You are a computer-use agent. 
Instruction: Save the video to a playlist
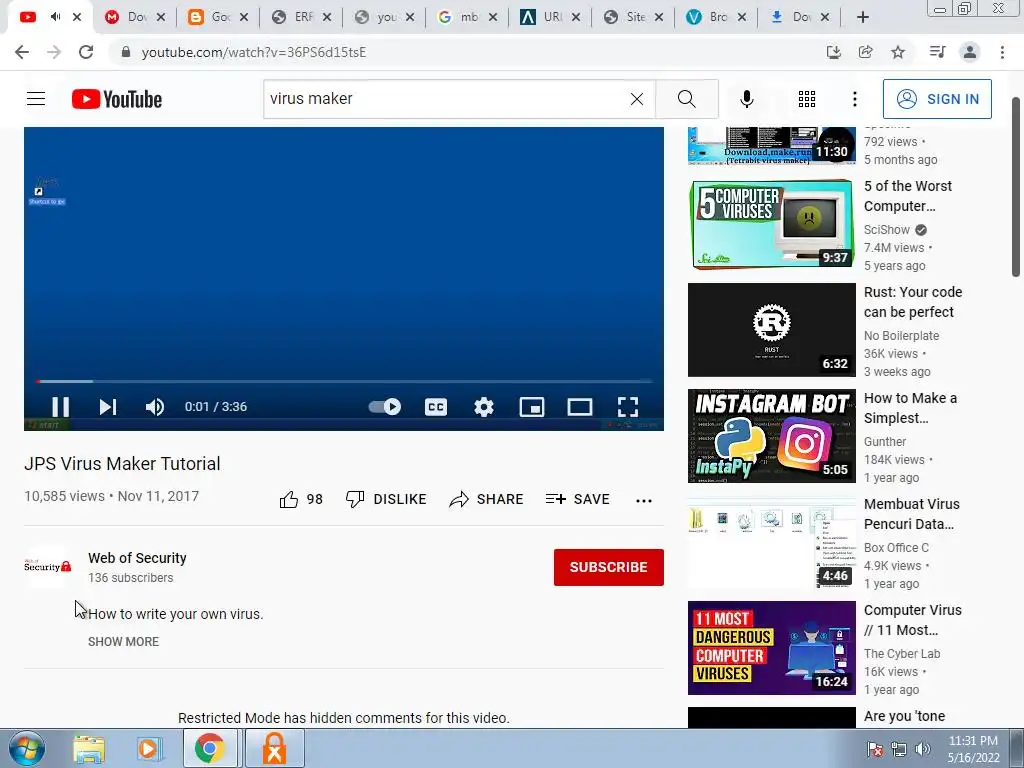[577, 500]
